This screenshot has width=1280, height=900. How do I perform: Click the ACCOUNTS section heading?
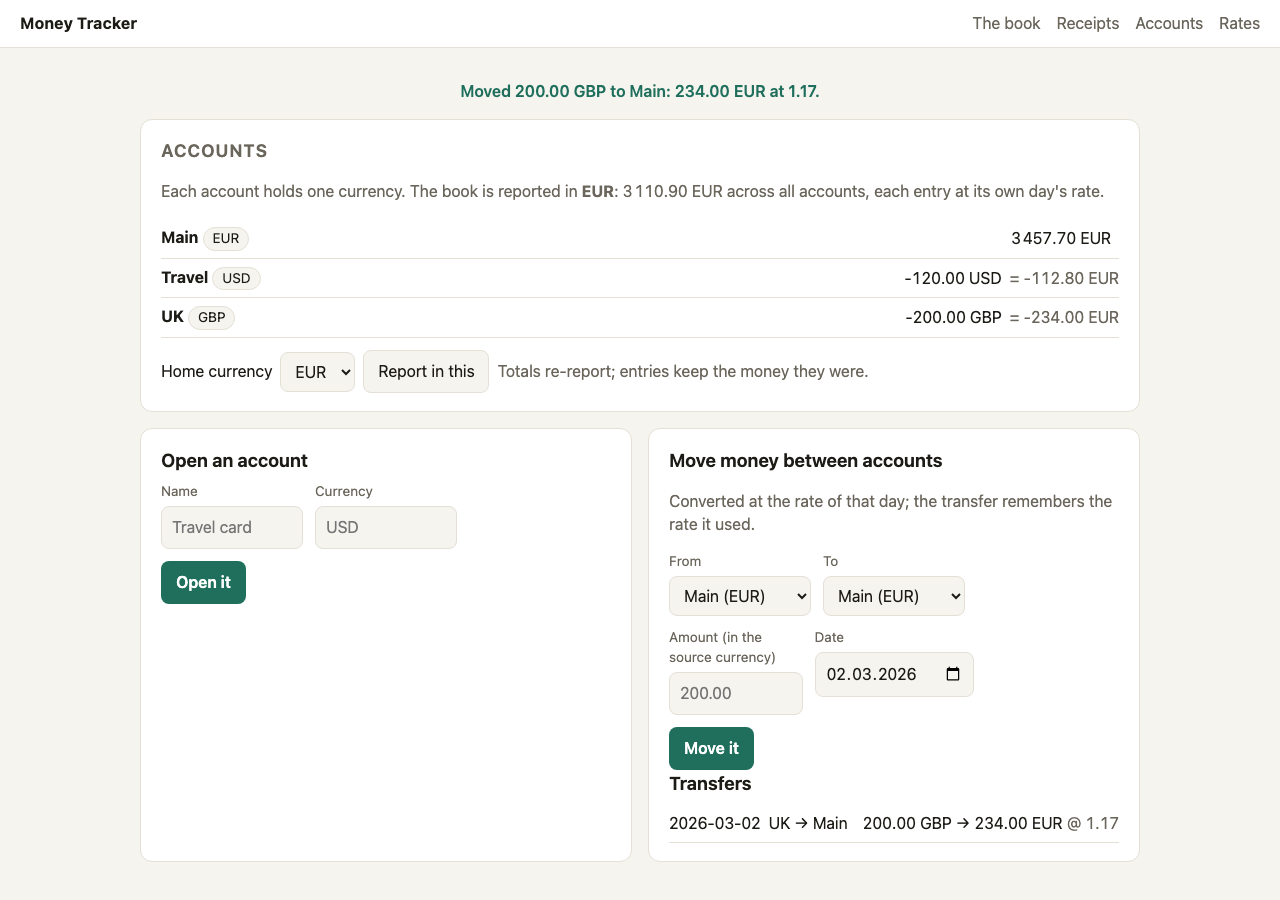[x=214, y=151]
